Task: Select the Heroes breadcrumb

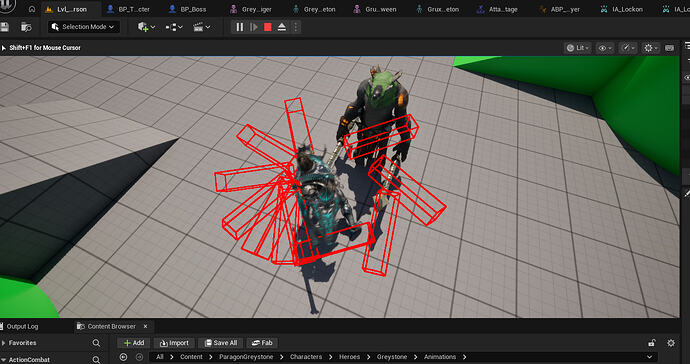Action: pos(349,357)
